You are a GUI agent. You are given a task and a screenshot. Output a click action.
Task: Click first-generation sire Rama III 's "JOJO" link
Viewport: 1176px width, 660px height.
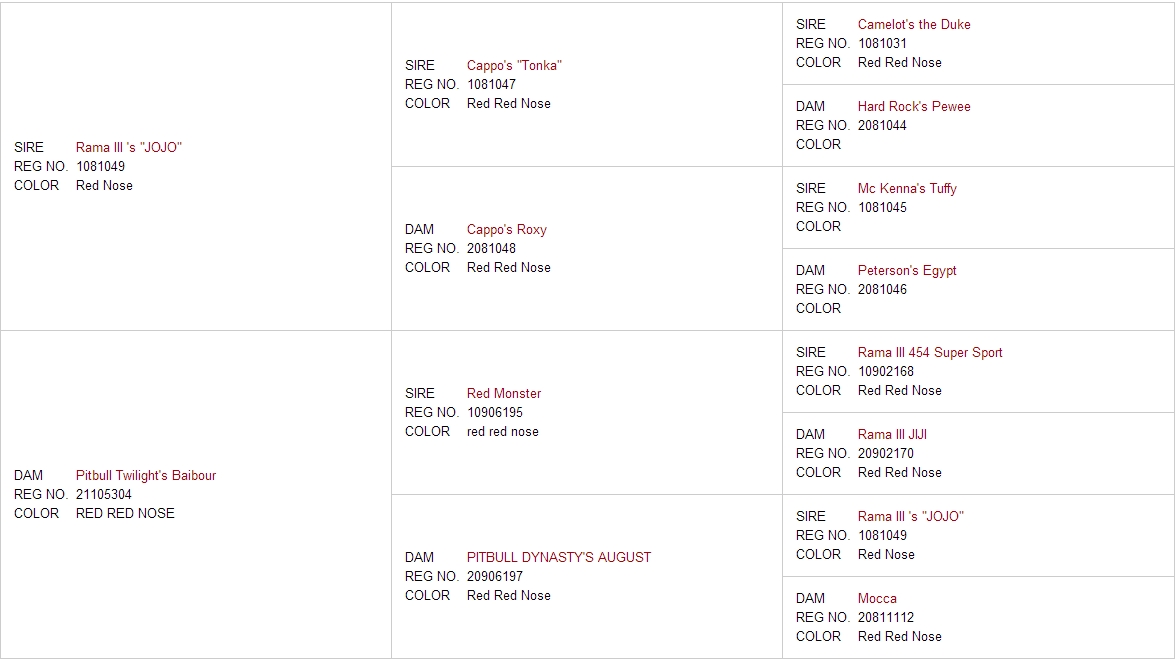pyautogui.click(x=128, y=148)
